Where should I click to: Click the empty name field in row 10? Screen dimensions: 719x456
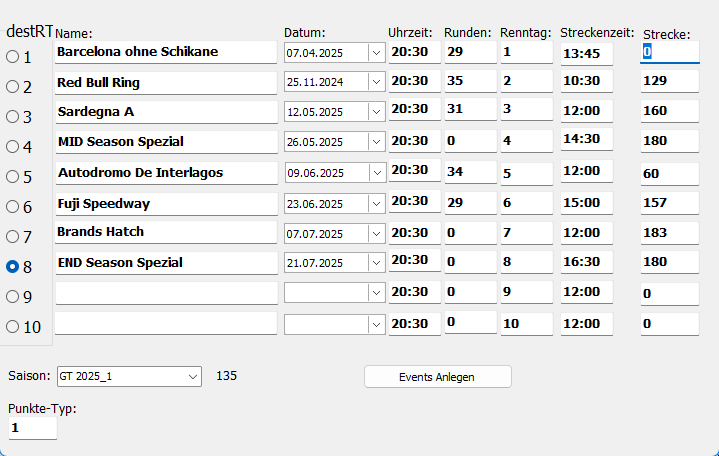coord(165,323)
